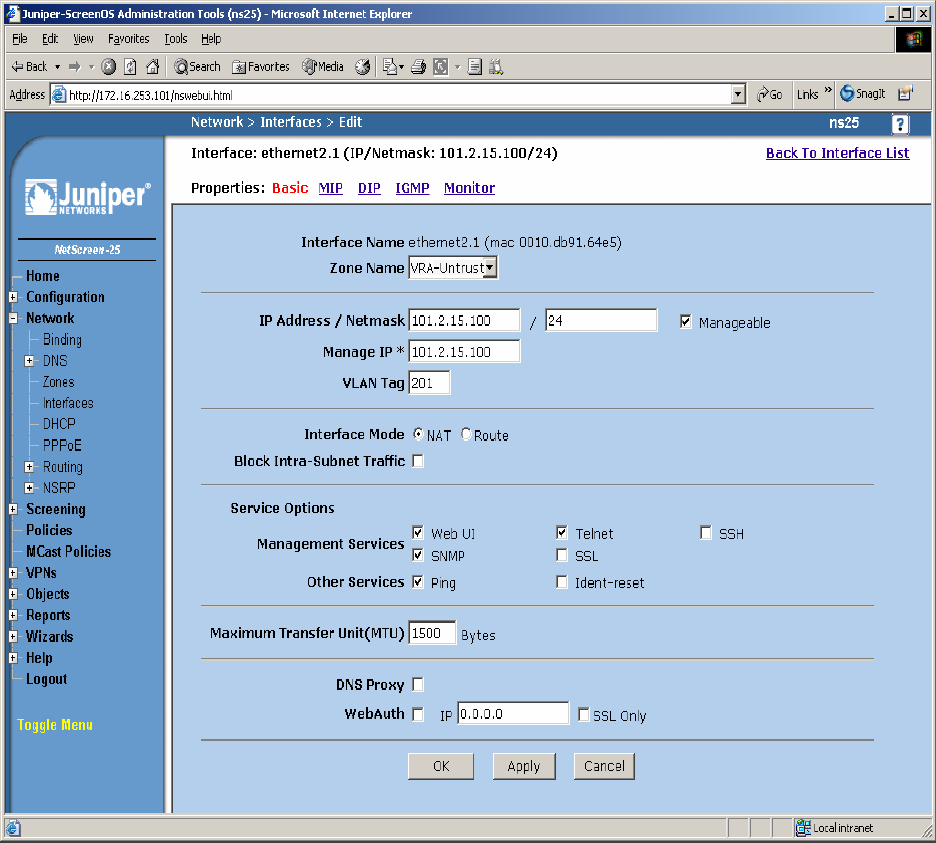
Task: Enable the SSL management service
Action: pos(562,555)
